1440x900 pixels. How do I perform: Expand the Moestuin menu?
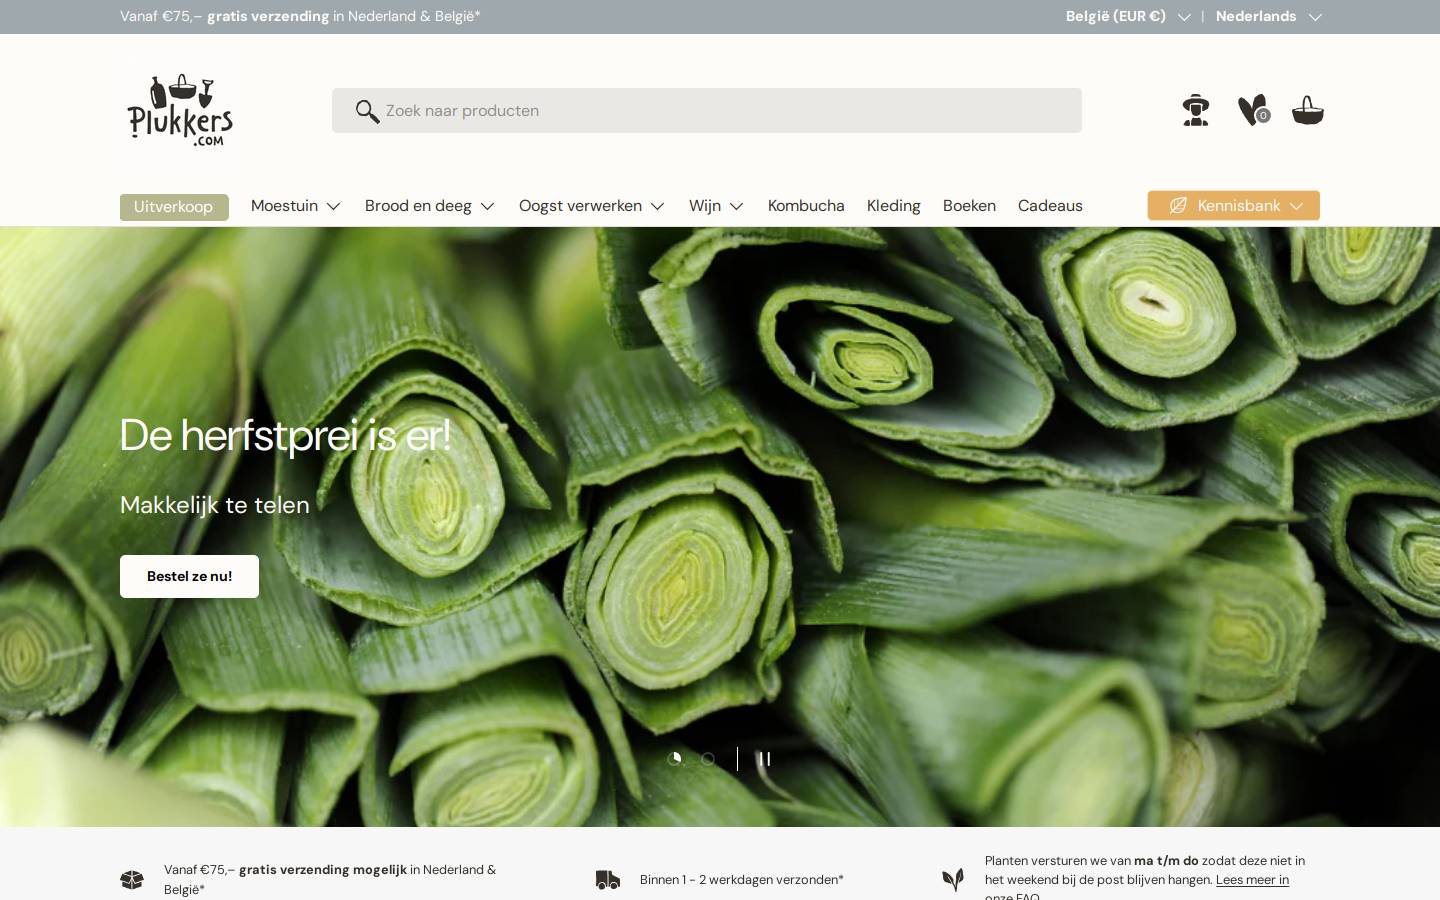(x=296, y=206)
